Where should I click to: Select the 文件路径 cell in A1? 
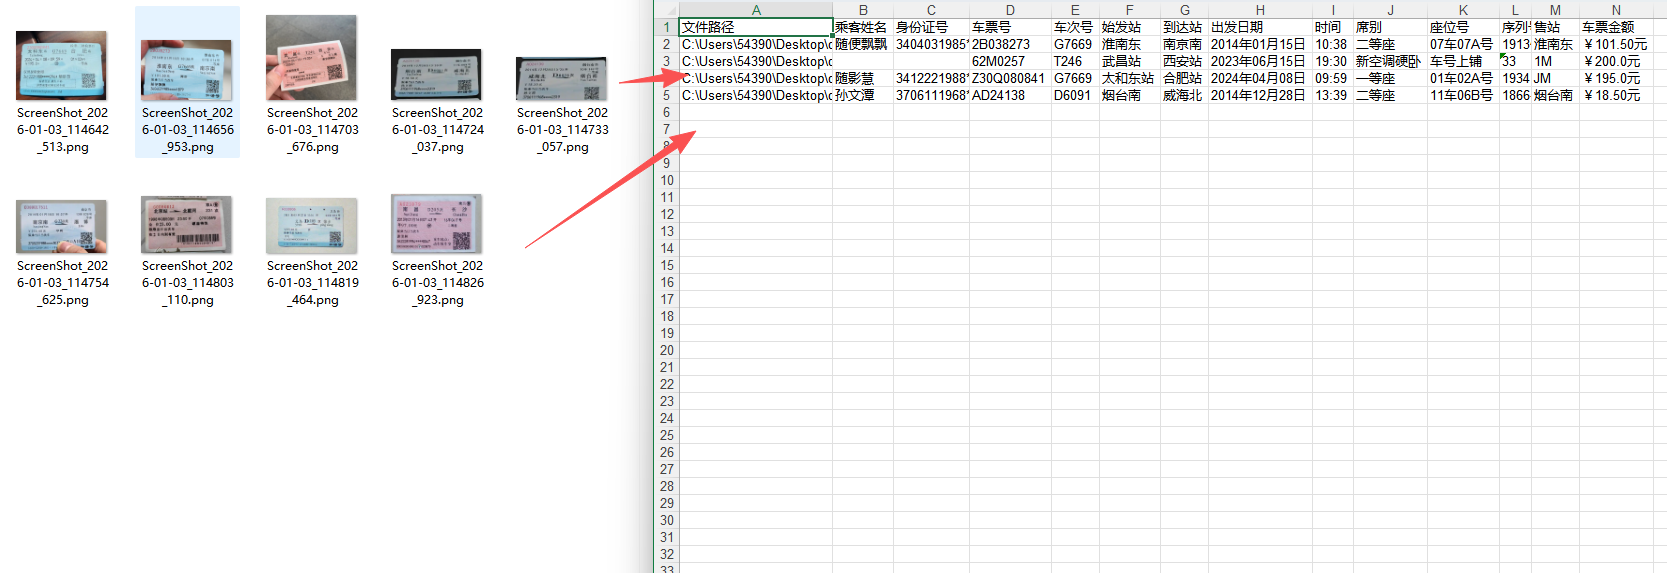(x=756, y=27)
